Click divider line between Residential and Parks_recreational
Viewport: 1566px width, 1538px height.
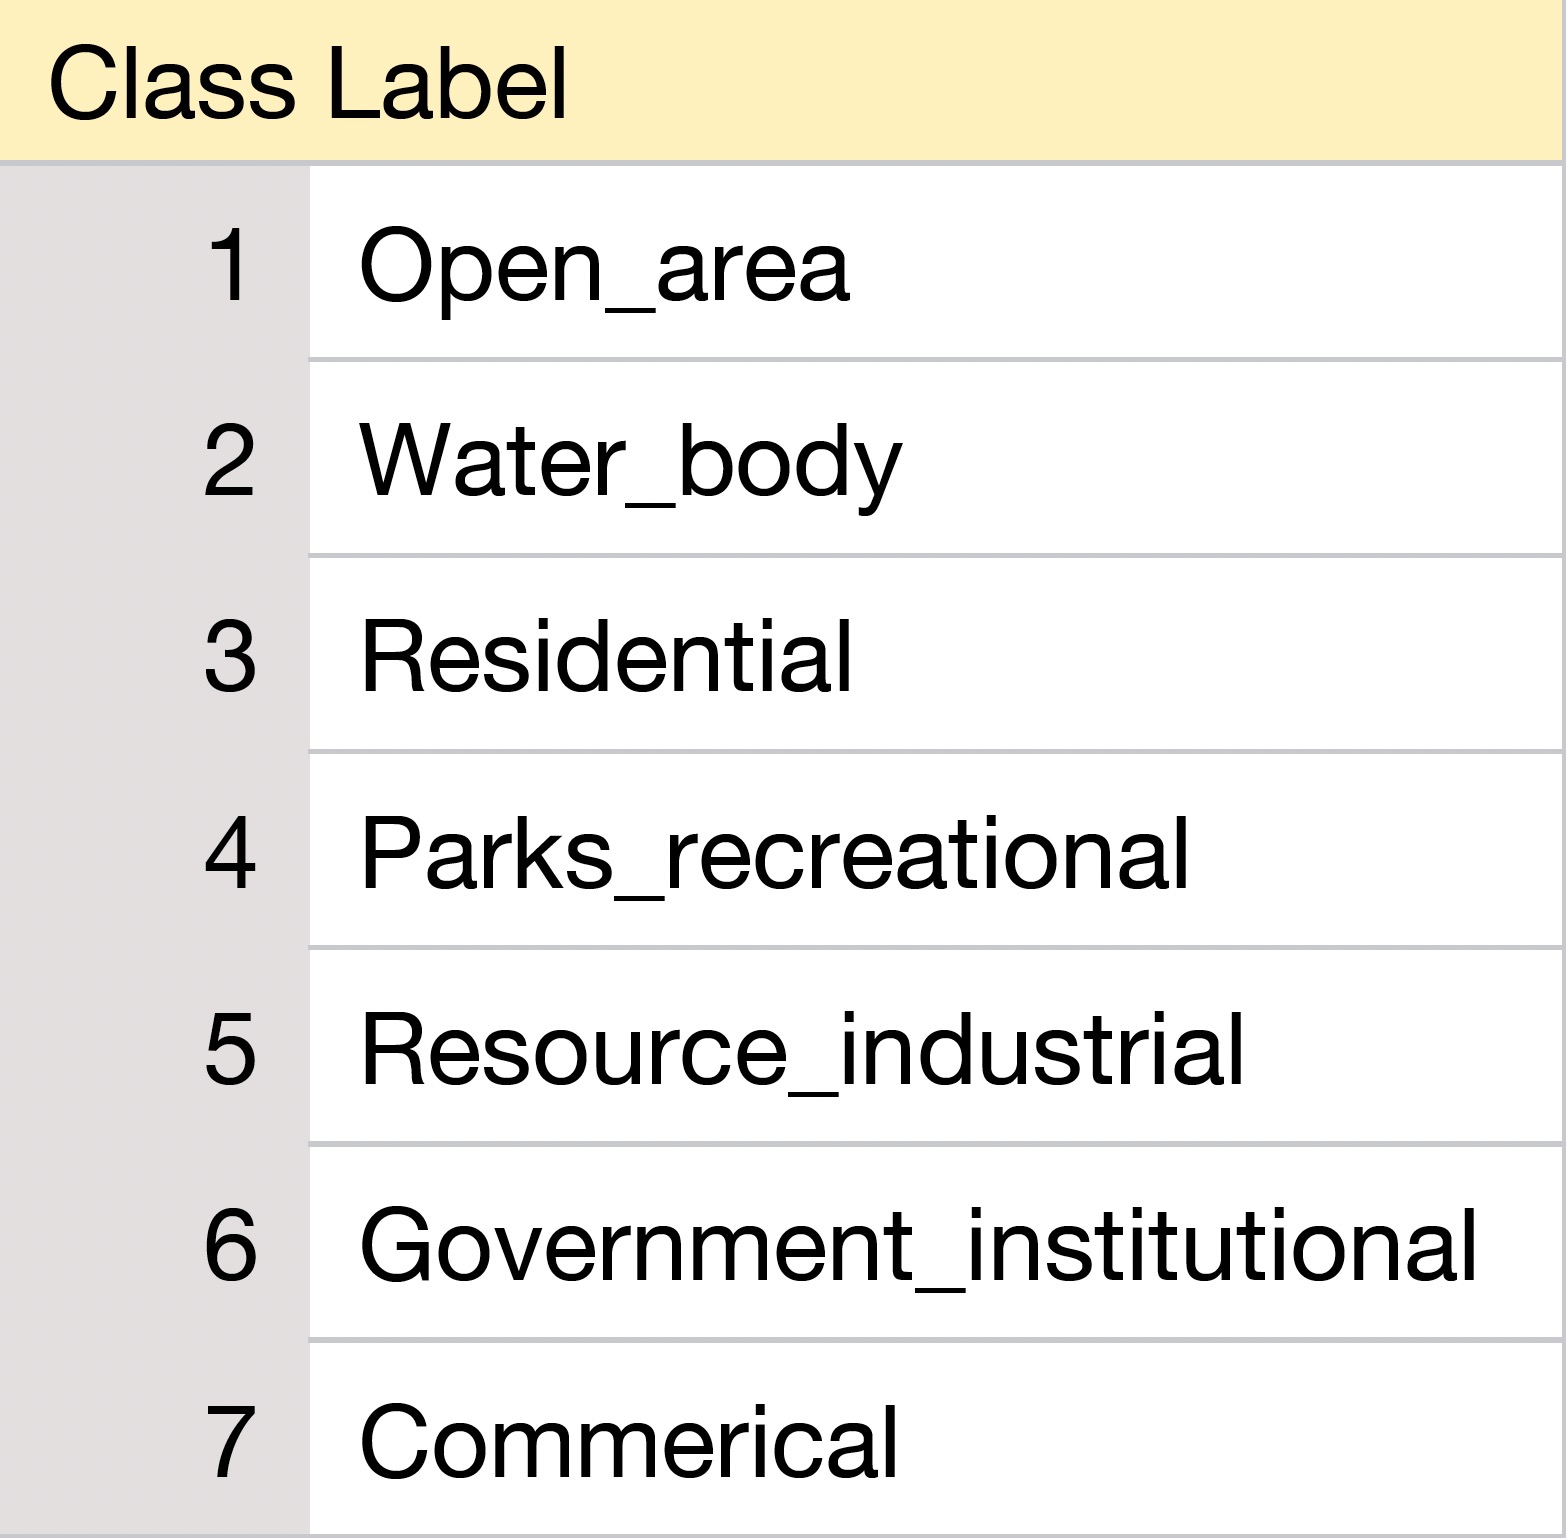pyautogui.click(x=935, y=751)
